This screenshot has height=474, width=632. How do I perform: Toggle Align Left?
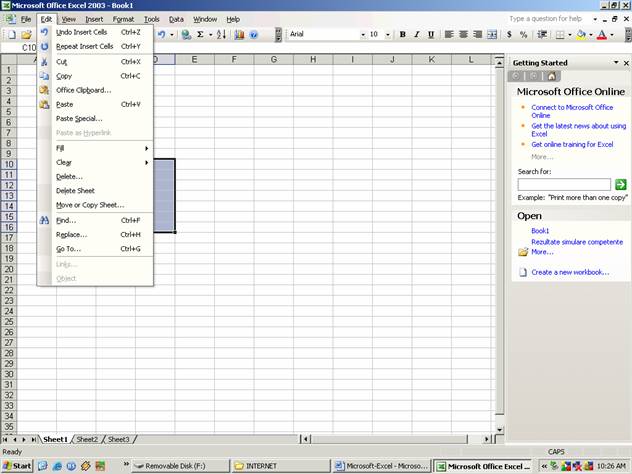point(449,35)
